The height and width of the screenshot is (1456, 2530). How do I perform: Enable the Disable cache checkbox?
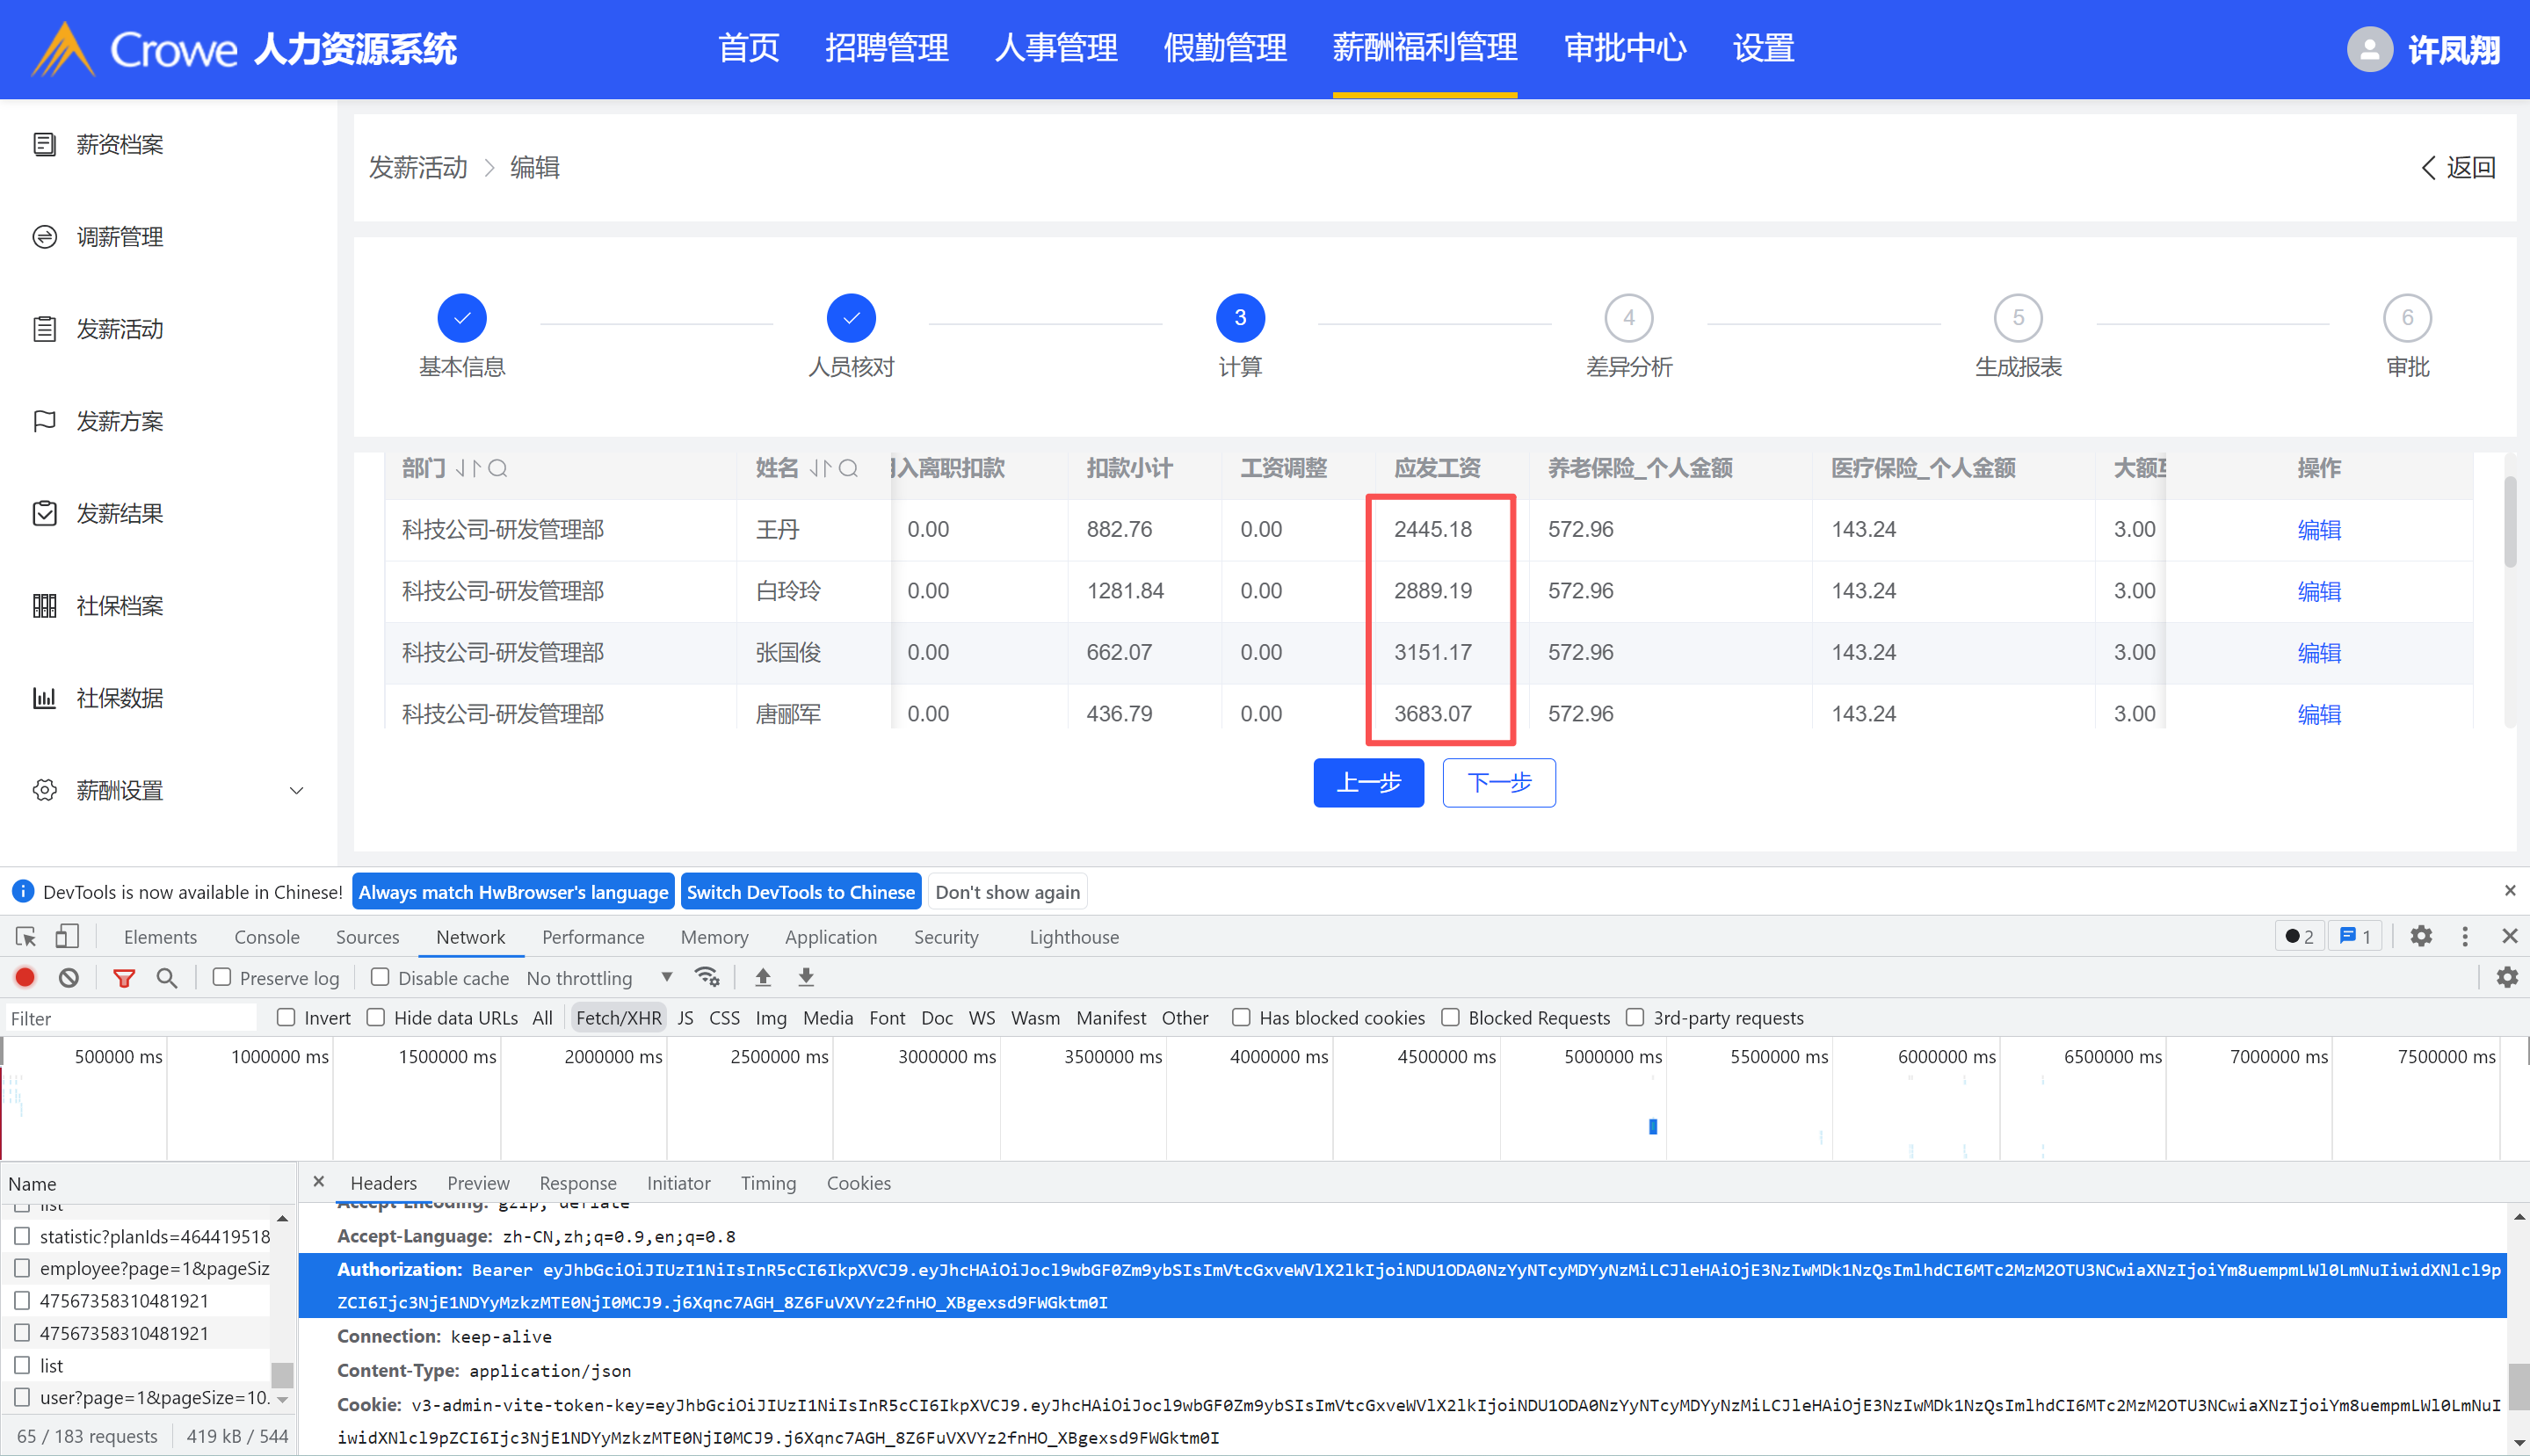click(x=380, y=978)
